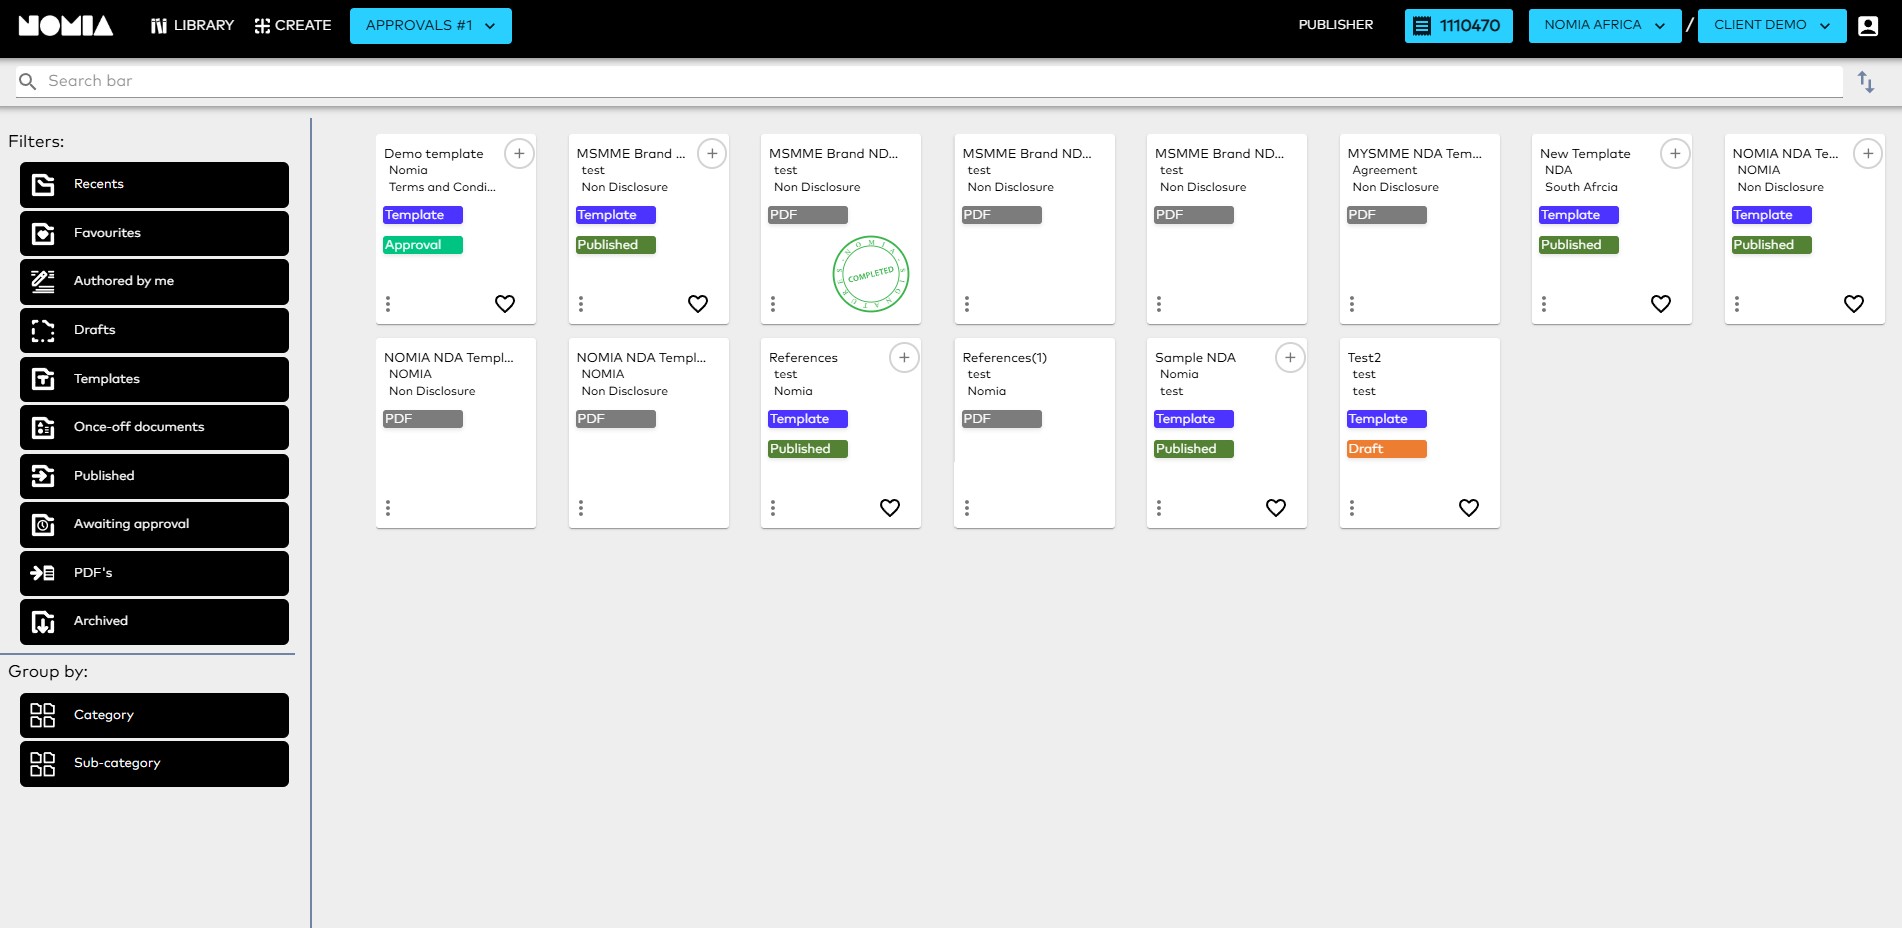Click the Test2 card title
Image resolution: width=1902 pixels, height=928 pixels.
[1364, 357]
